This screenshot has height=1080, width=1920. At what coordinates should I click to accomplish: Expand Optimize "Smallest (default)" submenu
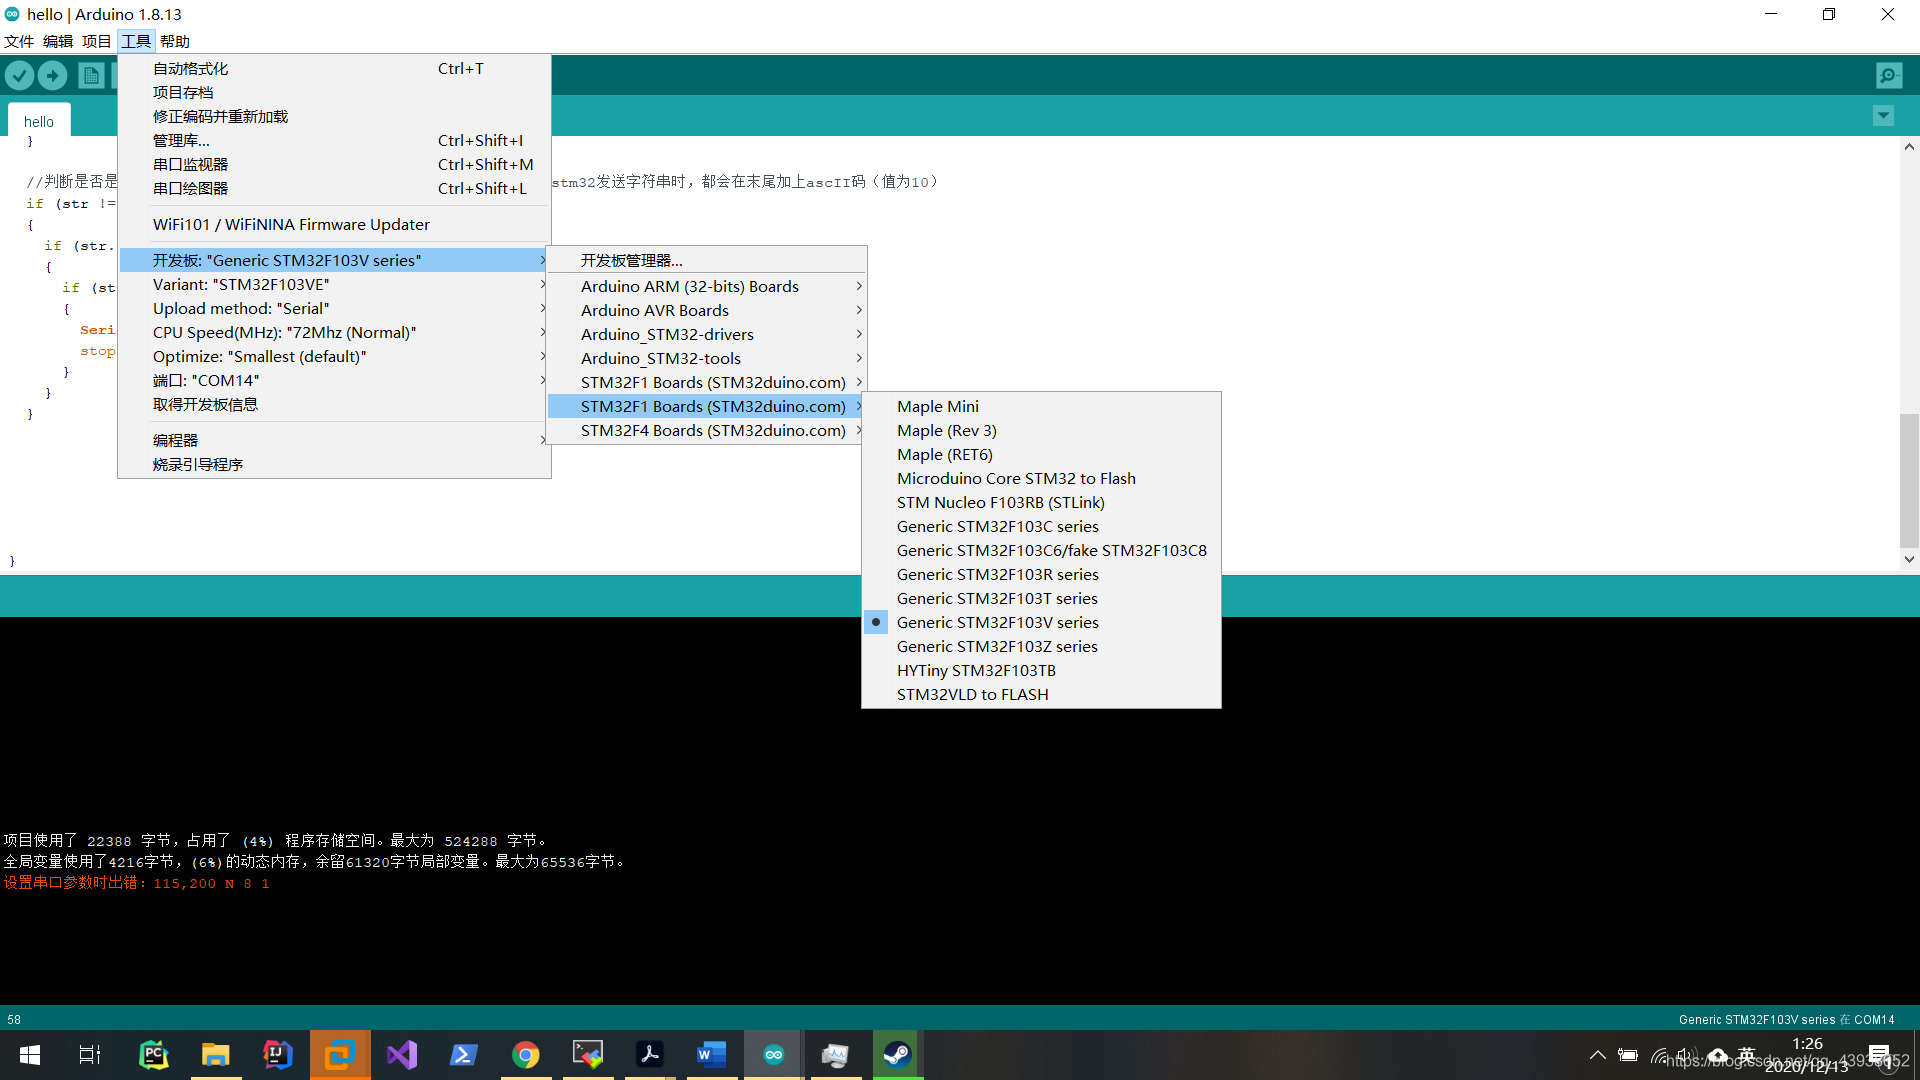[334, 356]
